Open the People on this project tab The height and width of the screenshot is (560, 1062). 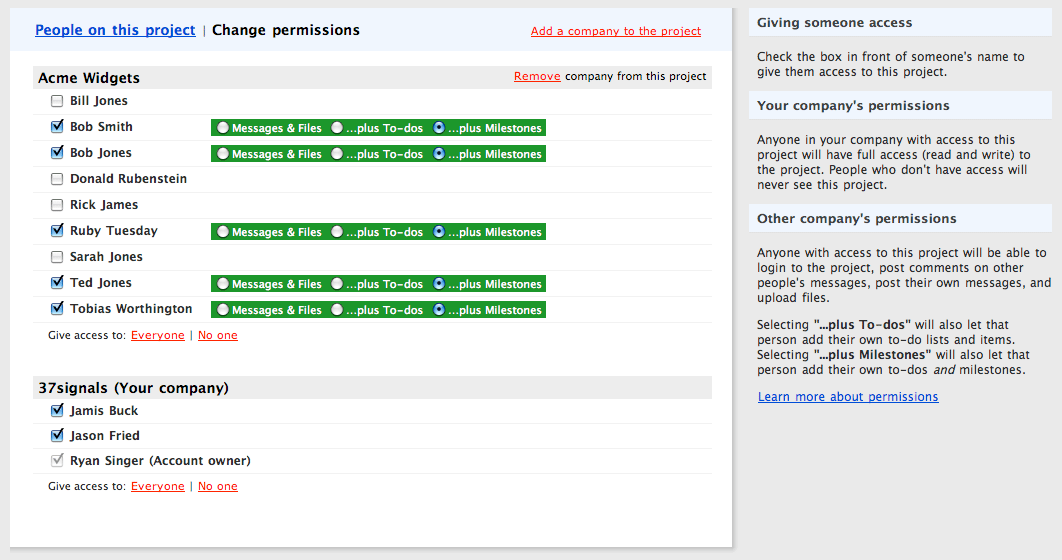click(115, 30)
